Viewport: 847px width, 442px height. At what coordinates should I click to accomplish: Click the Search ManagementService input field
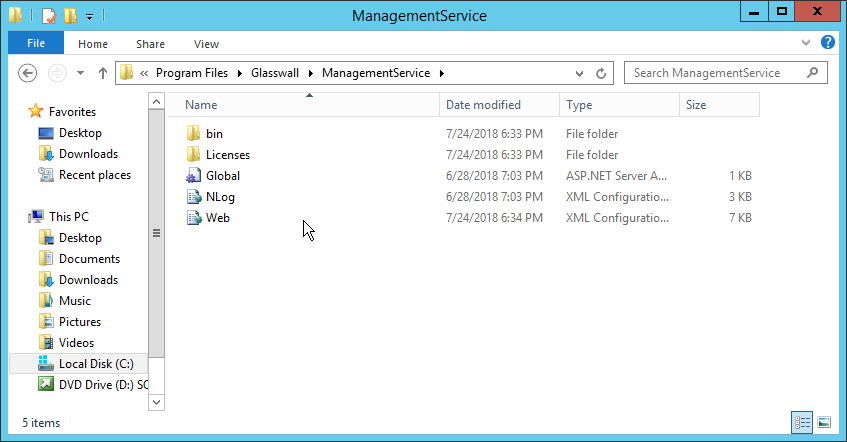pyautogui.click(x=720, y=73)
